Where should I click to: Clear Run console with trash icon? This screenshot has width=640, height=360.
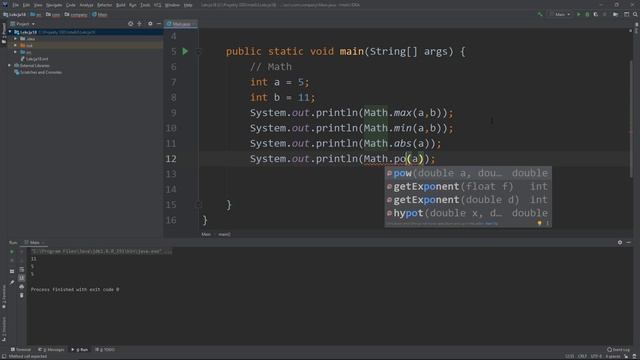click(22, 295)
